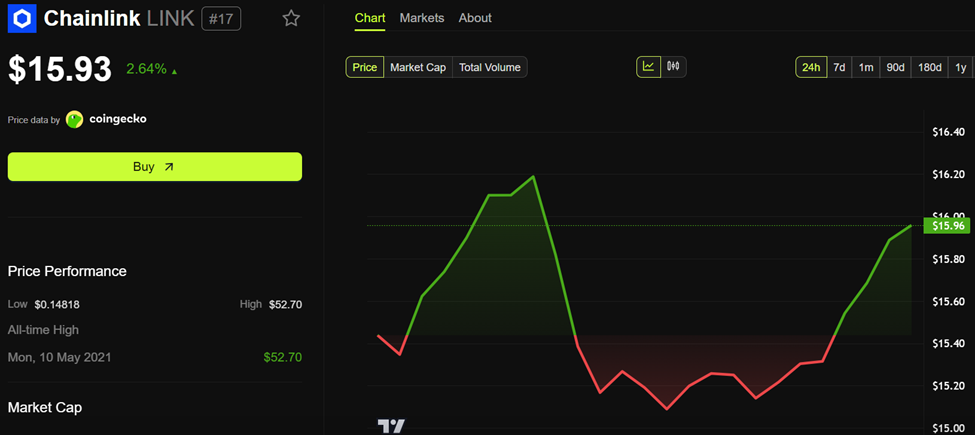
Task: Favorite Chainlink with the star icon
Action: [291, 18]
